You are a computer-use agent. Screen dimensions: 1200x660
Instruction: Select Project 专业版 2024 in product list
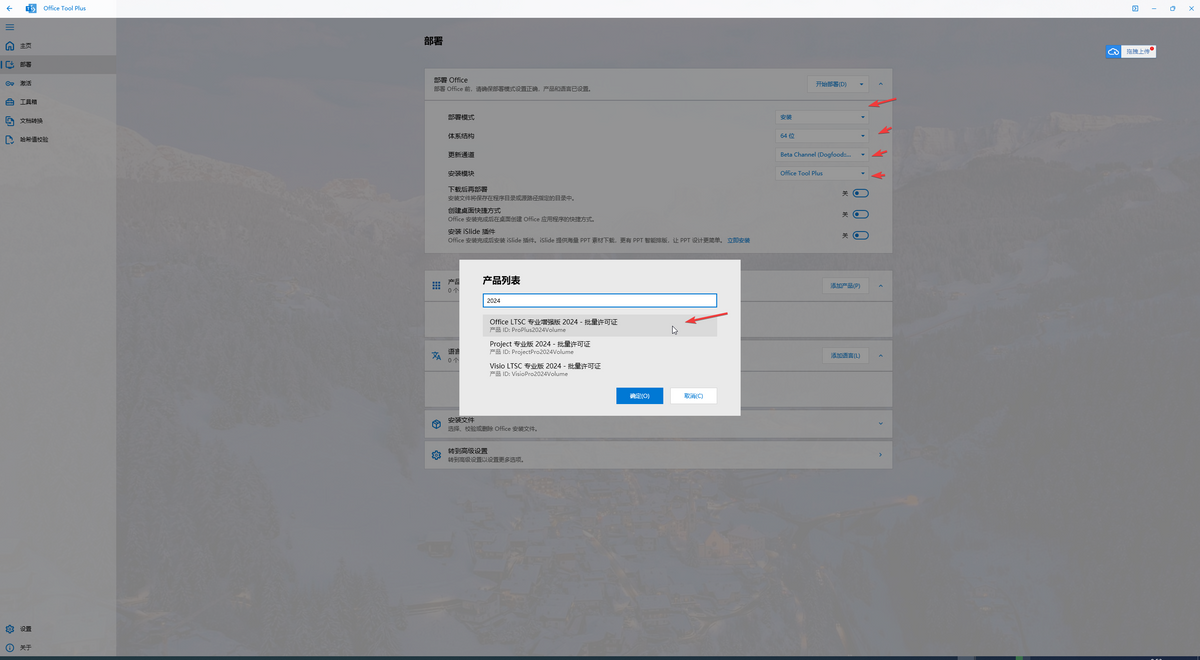click(600, 347)
